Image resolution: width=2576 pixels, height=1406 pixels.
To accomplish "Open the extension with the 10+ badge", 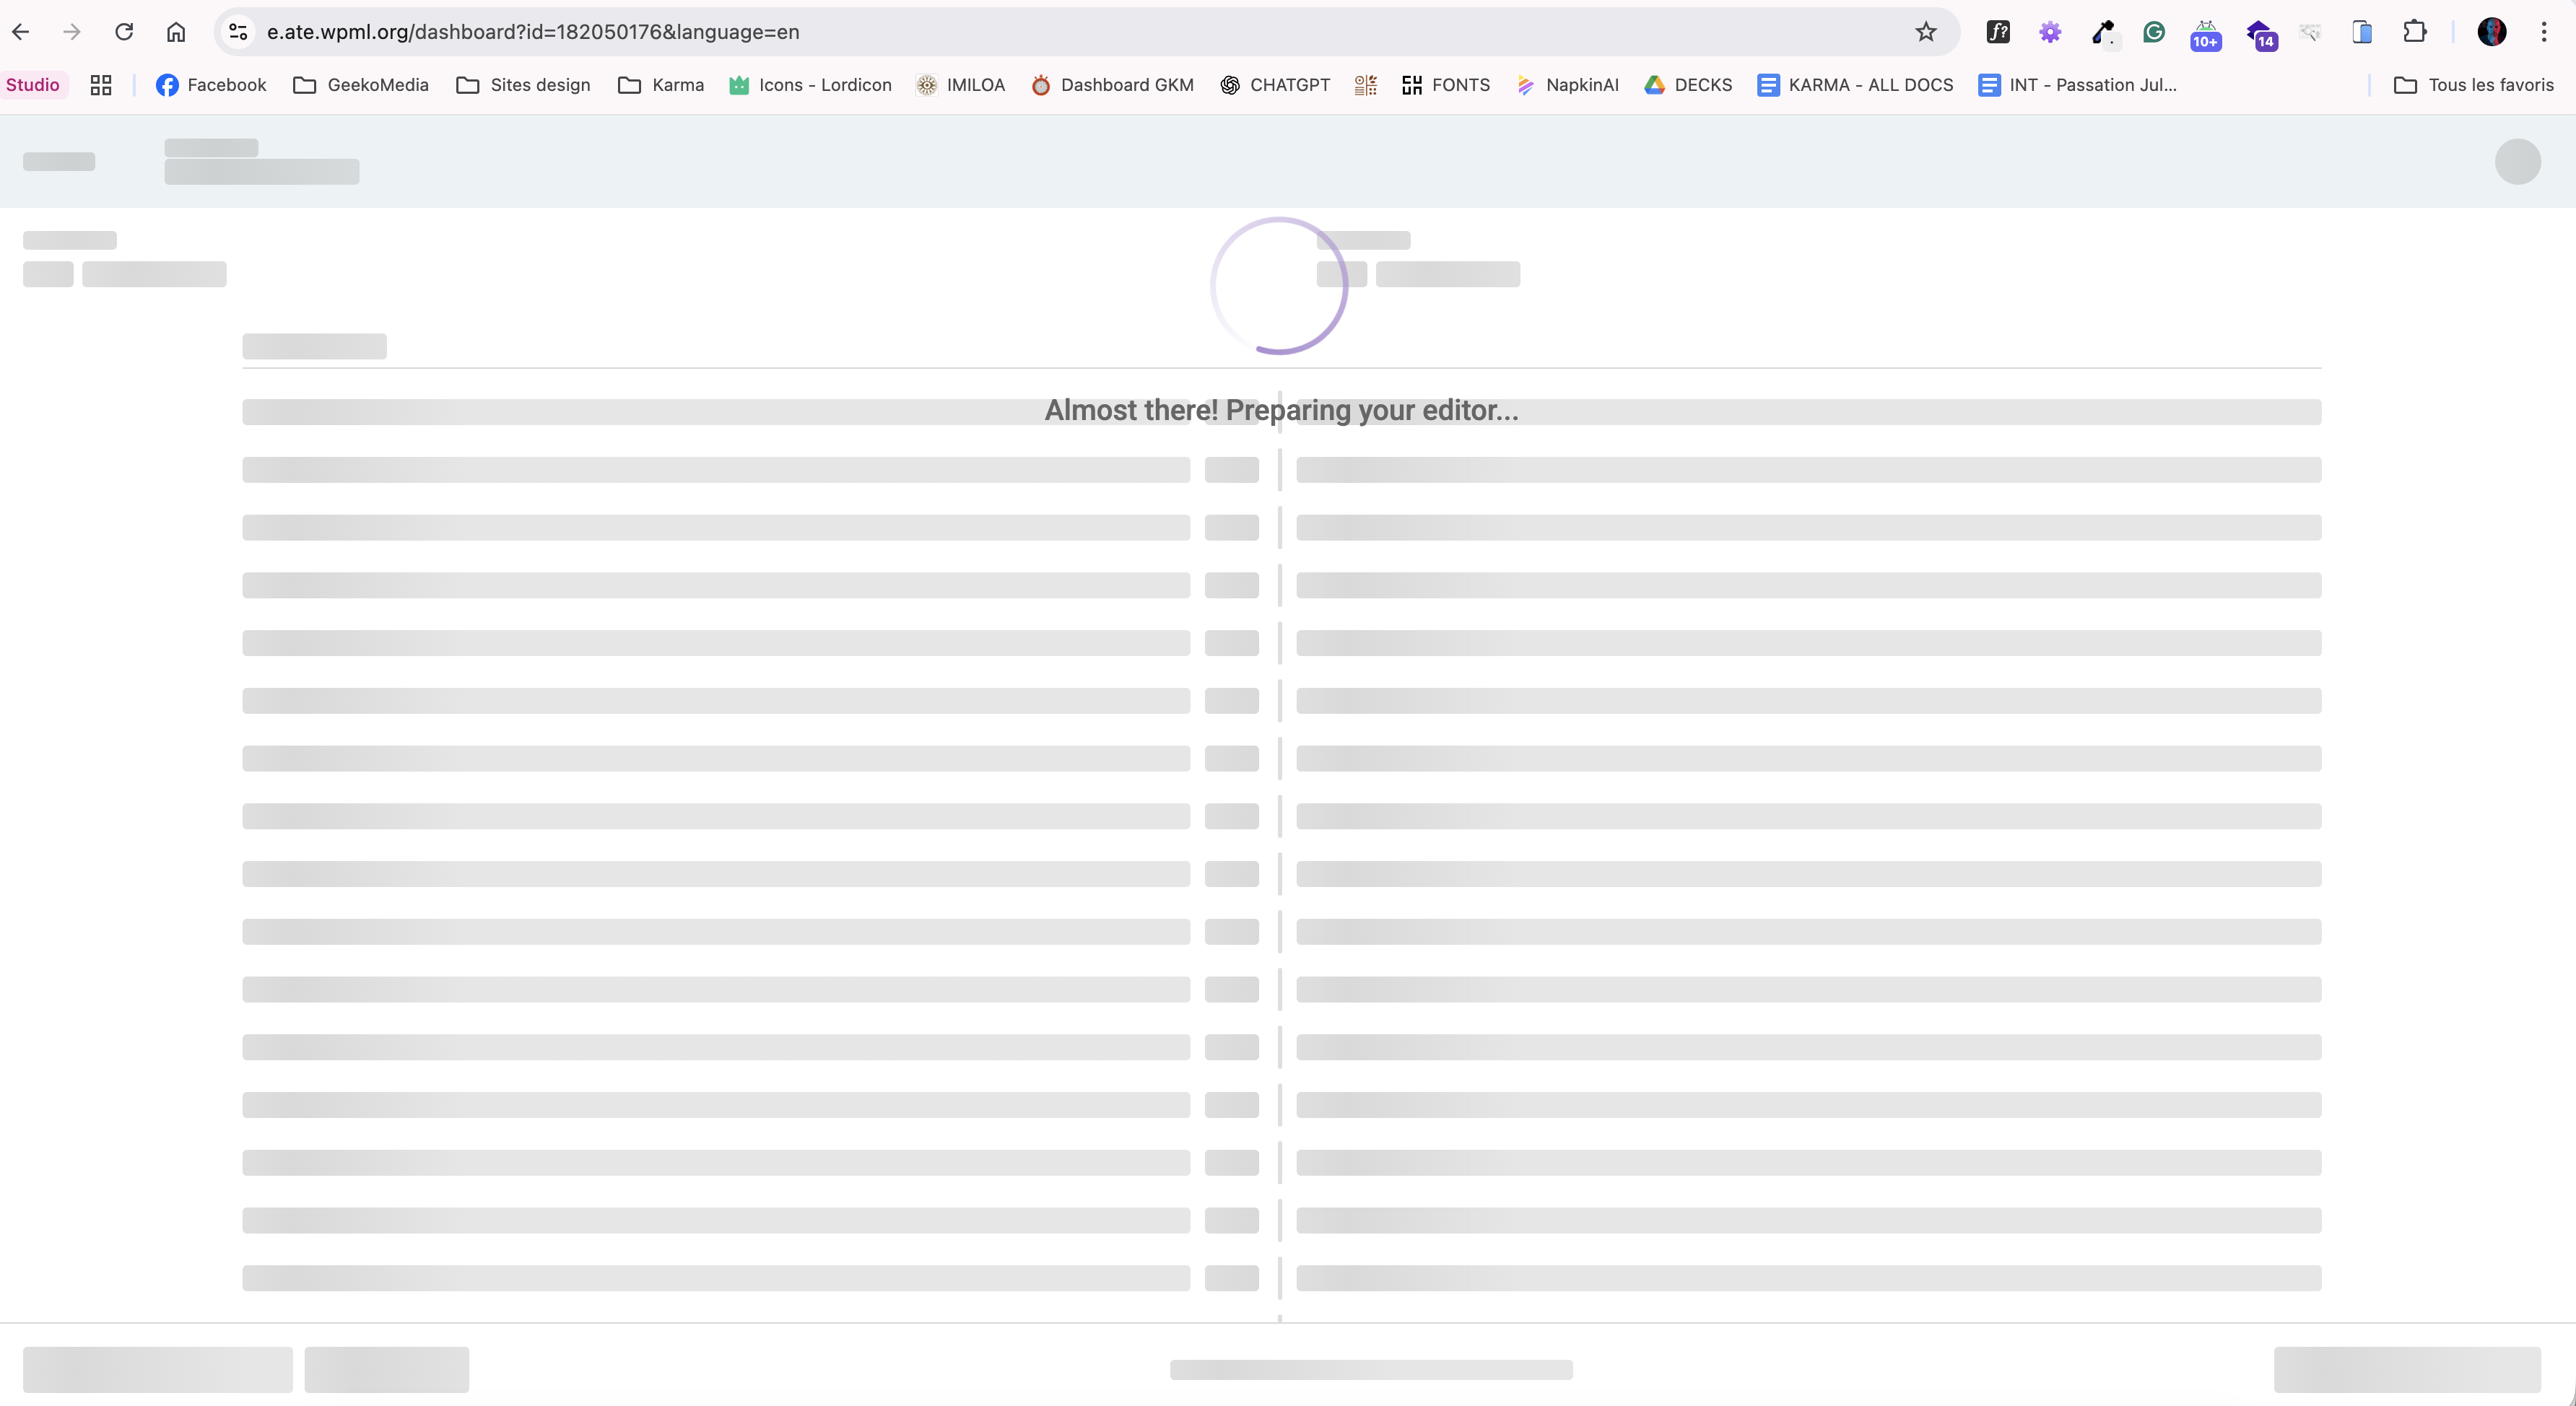I will (2205, 34).
